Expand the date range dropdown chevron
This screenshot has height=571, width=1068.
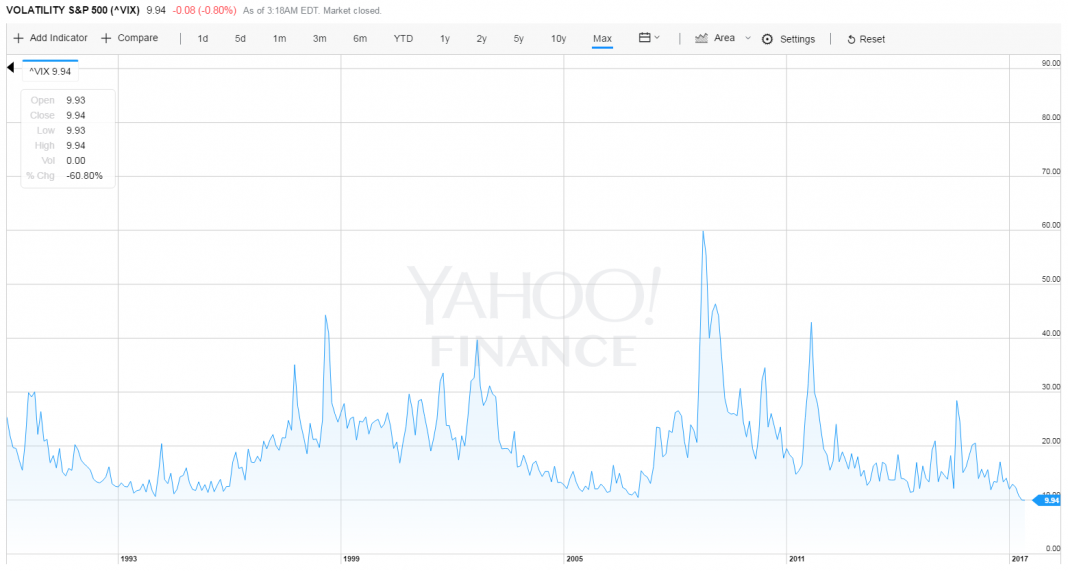[x=657, y=37]
